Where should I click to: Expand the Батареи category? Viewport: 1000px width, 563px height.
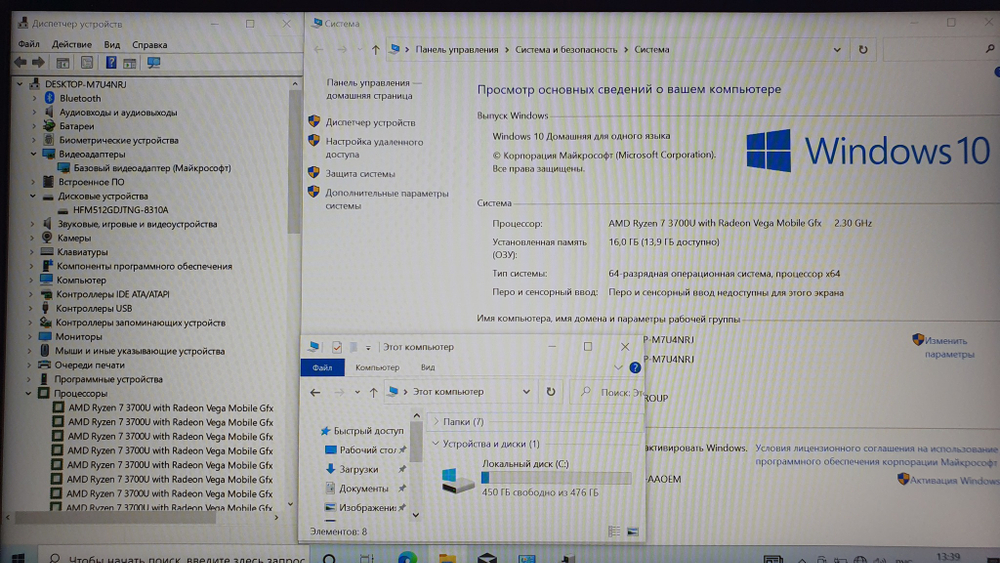click(34, 126)
